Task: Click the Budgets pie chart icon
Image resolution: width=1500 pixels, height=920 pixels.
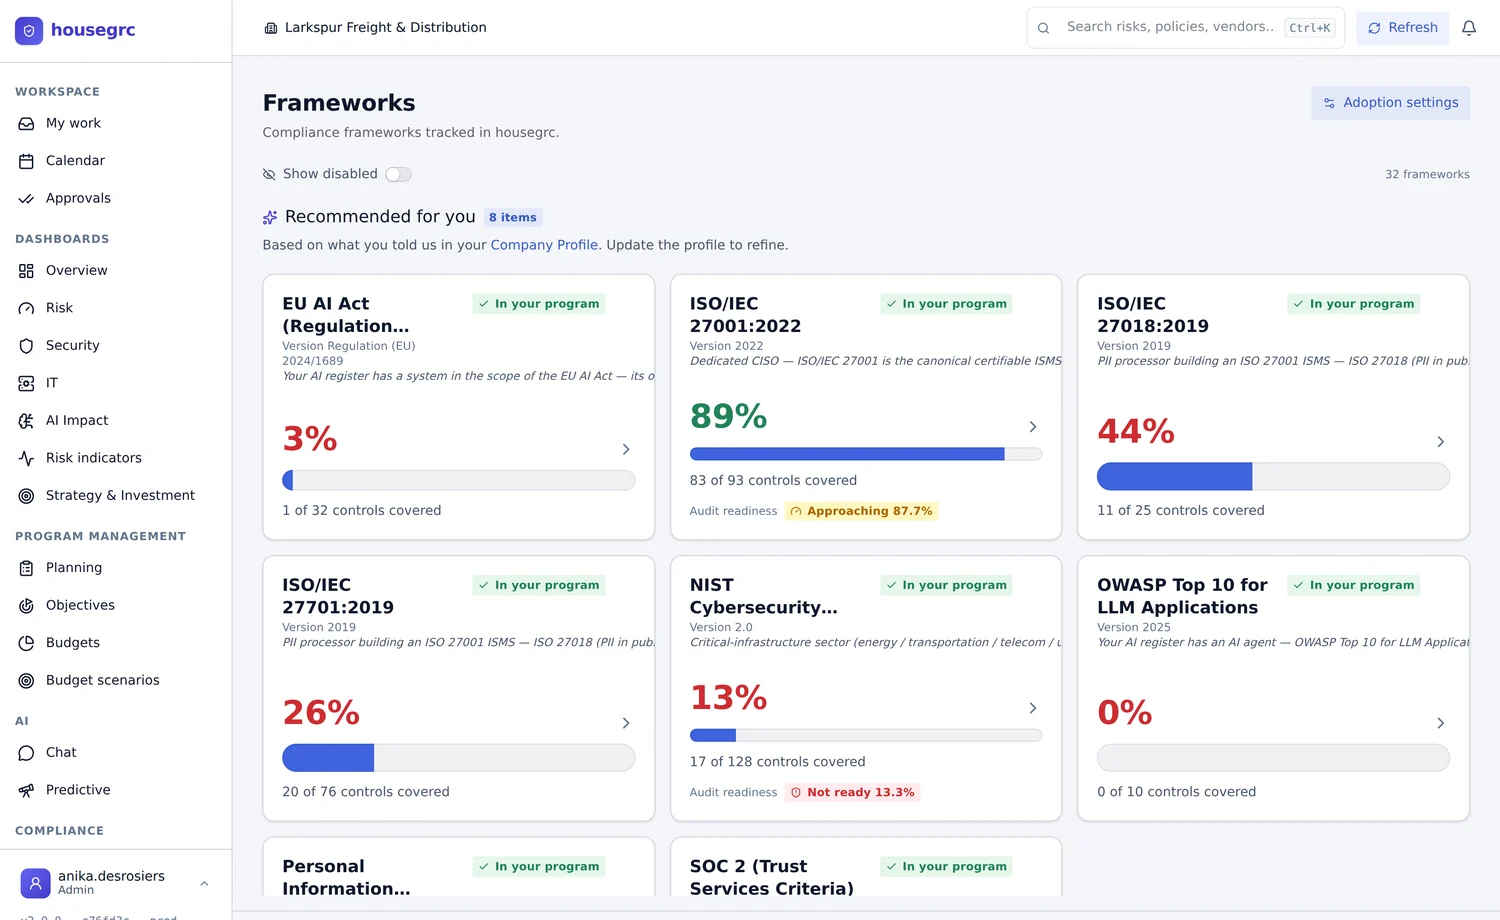Action: [26, 643]
